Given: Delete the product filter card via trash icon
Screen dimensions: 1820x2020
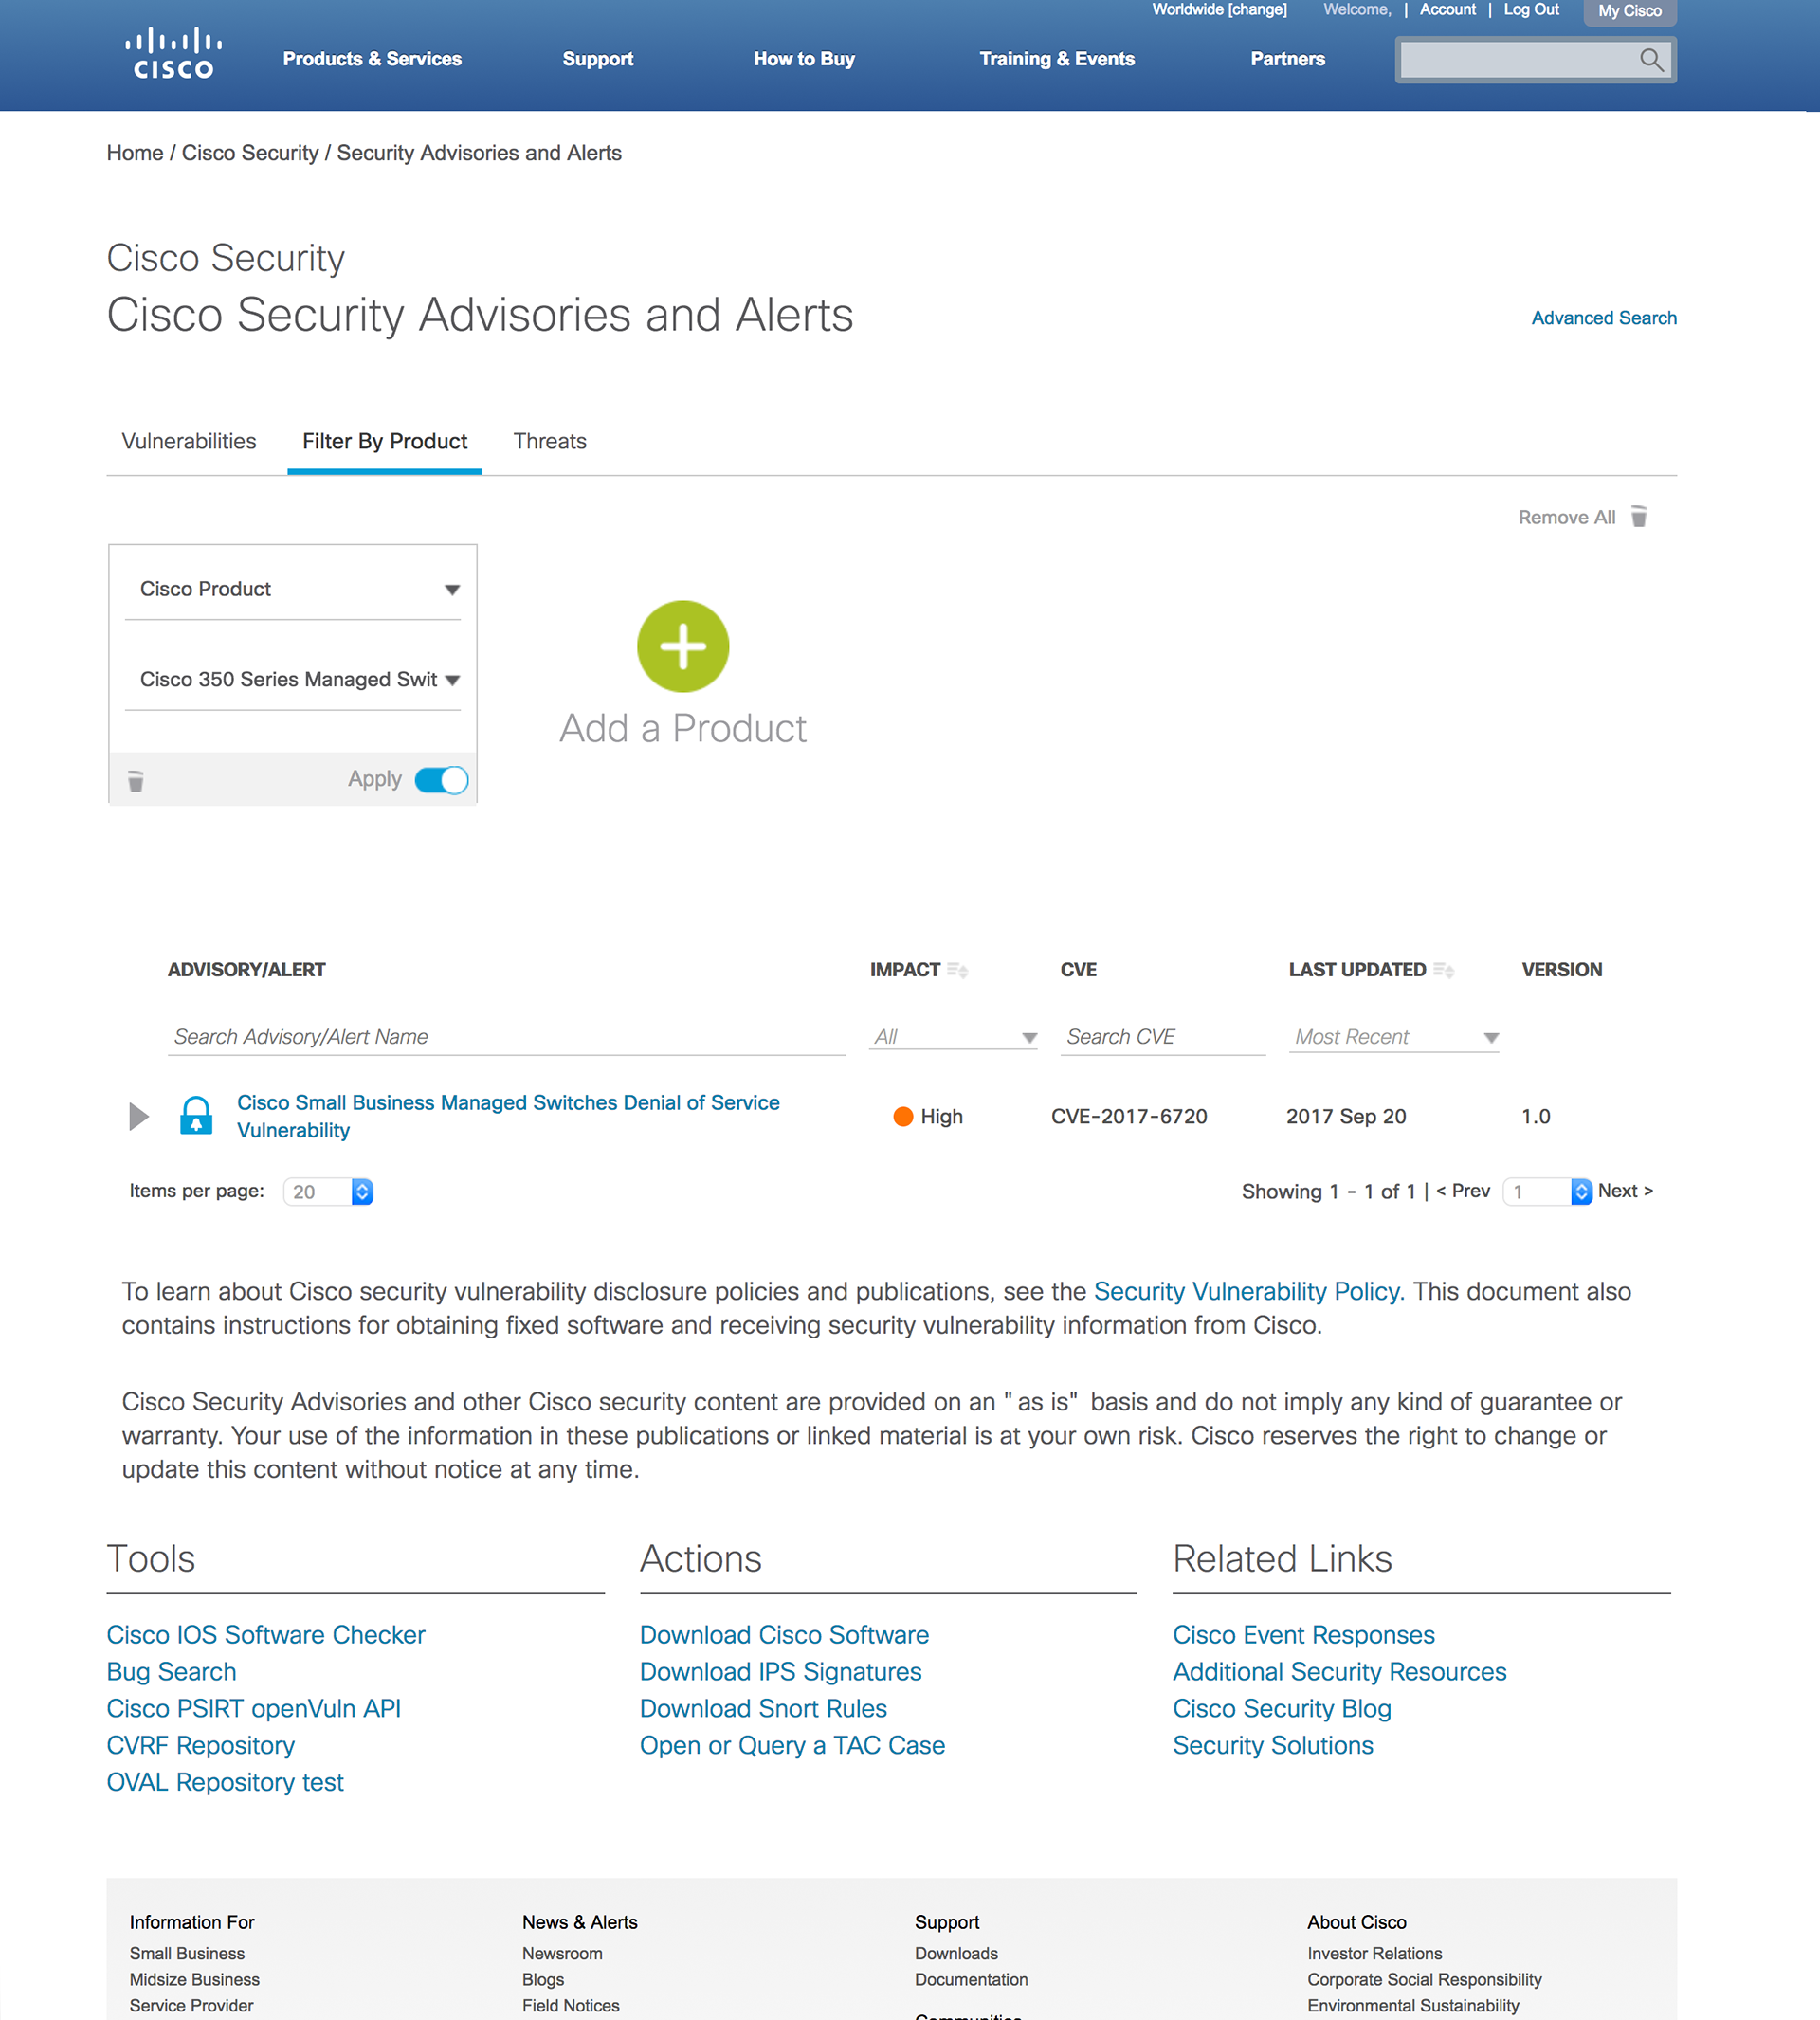Looking at the screenshot, I should tap(136, 780).
